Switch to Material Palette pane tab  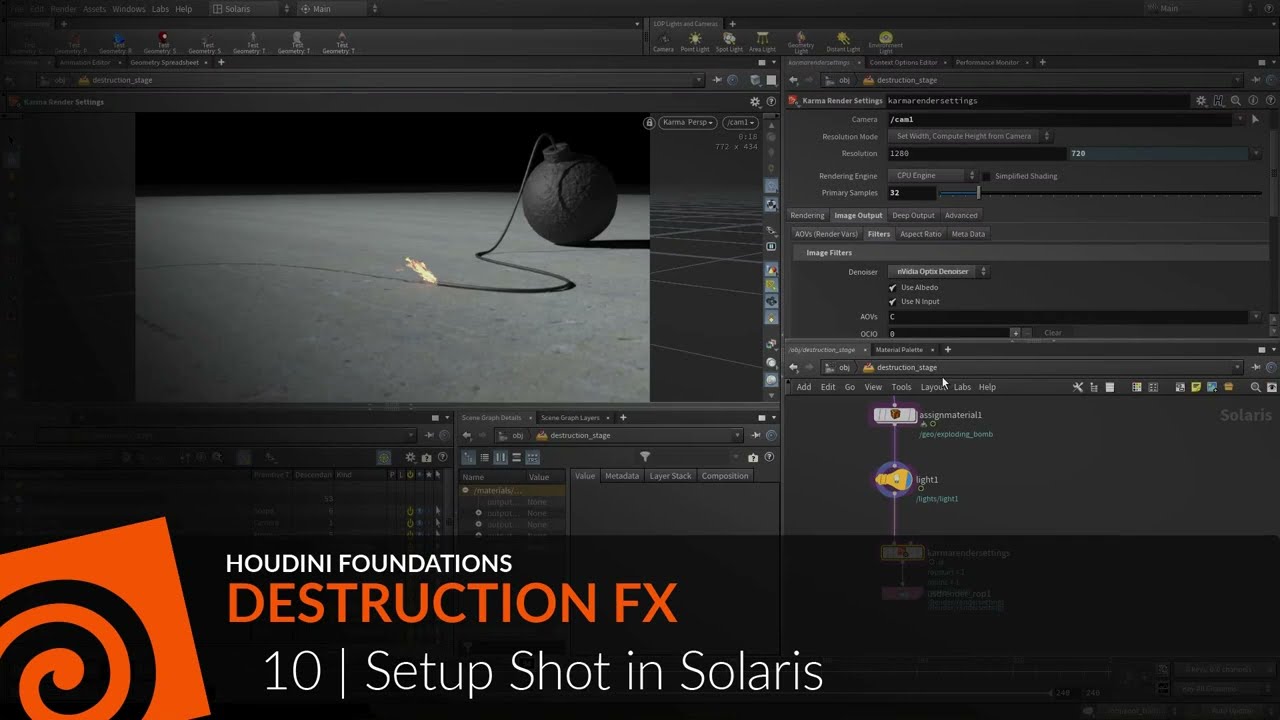(x=899, y=350)
